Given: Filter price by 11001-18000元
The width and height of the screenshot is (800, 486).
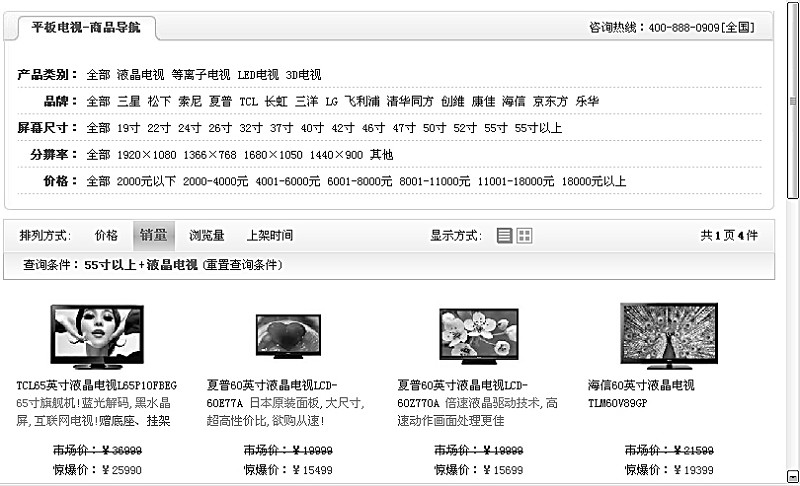Looking at the screenshot, I should tap(516, 181).
